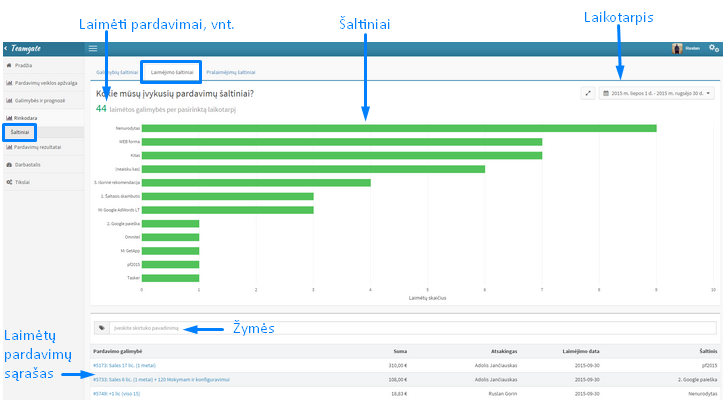Click the Google AdWords LT bar
The image size is (726, 403).
(228, 210)
